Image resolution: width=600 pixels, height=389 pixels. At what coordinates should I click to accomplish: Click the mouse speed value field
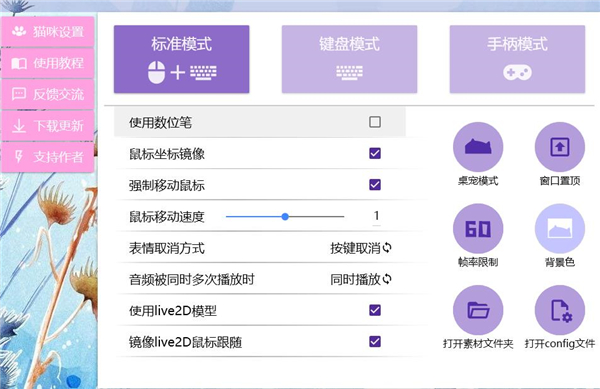[377, 216]
